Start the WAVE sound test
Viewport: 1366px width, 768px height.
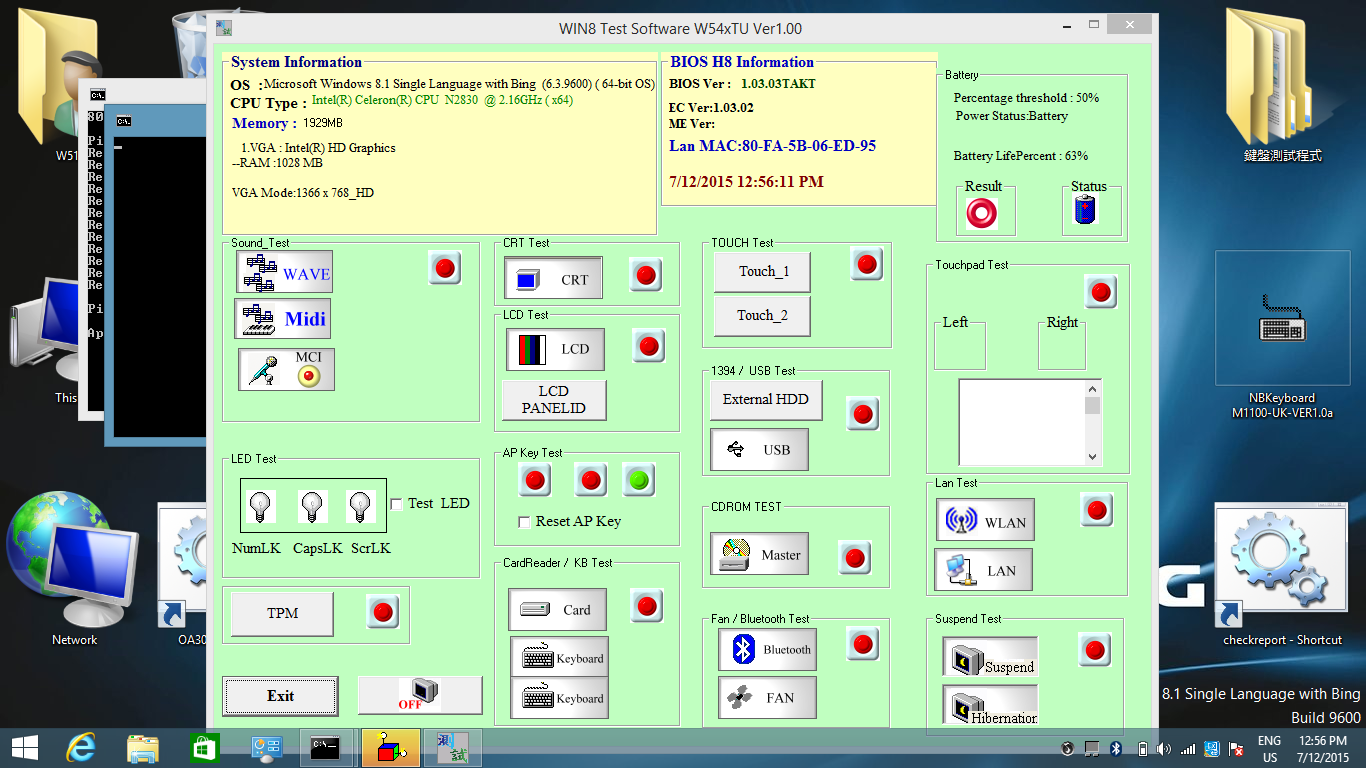coord(284,273)
